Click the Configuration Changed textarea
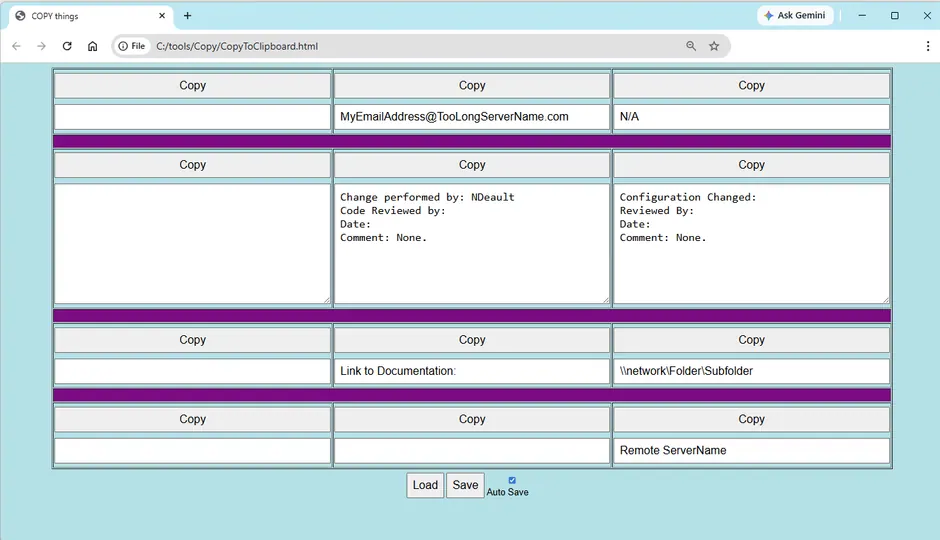940x540 pixels. tap(751, 244)
